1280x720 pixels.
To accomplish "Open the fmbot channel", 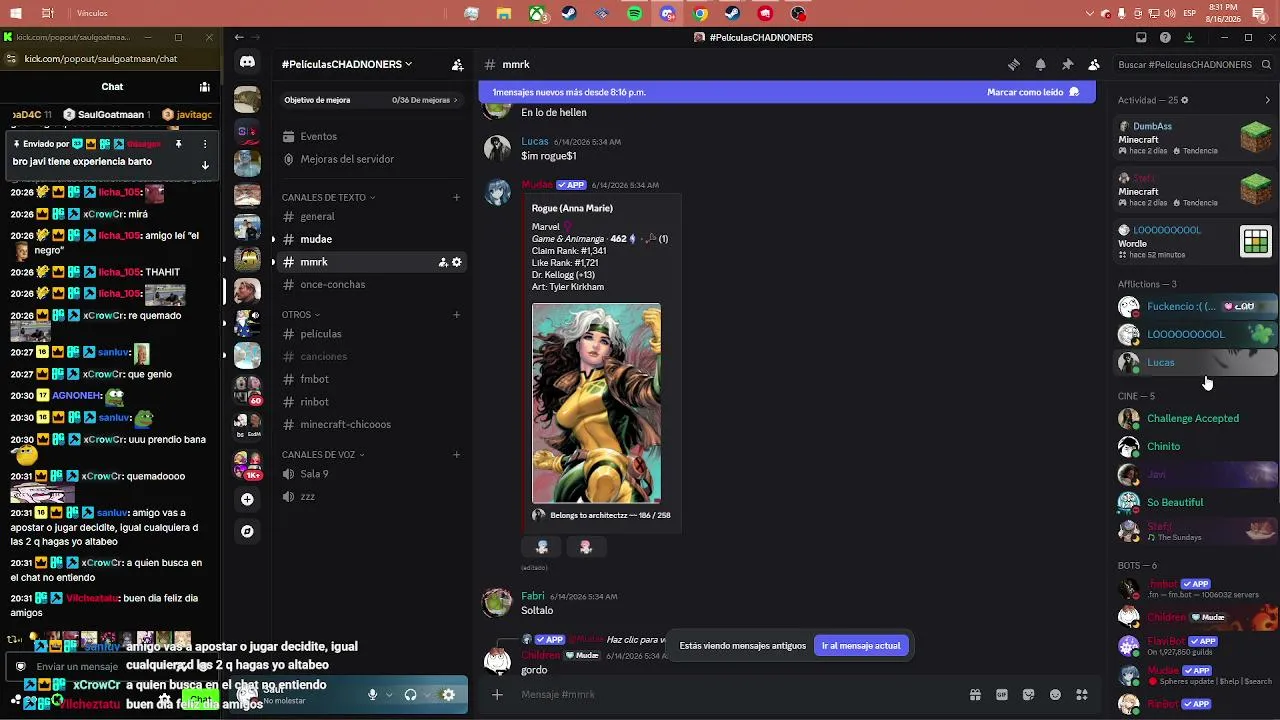I will pos(370,380).
